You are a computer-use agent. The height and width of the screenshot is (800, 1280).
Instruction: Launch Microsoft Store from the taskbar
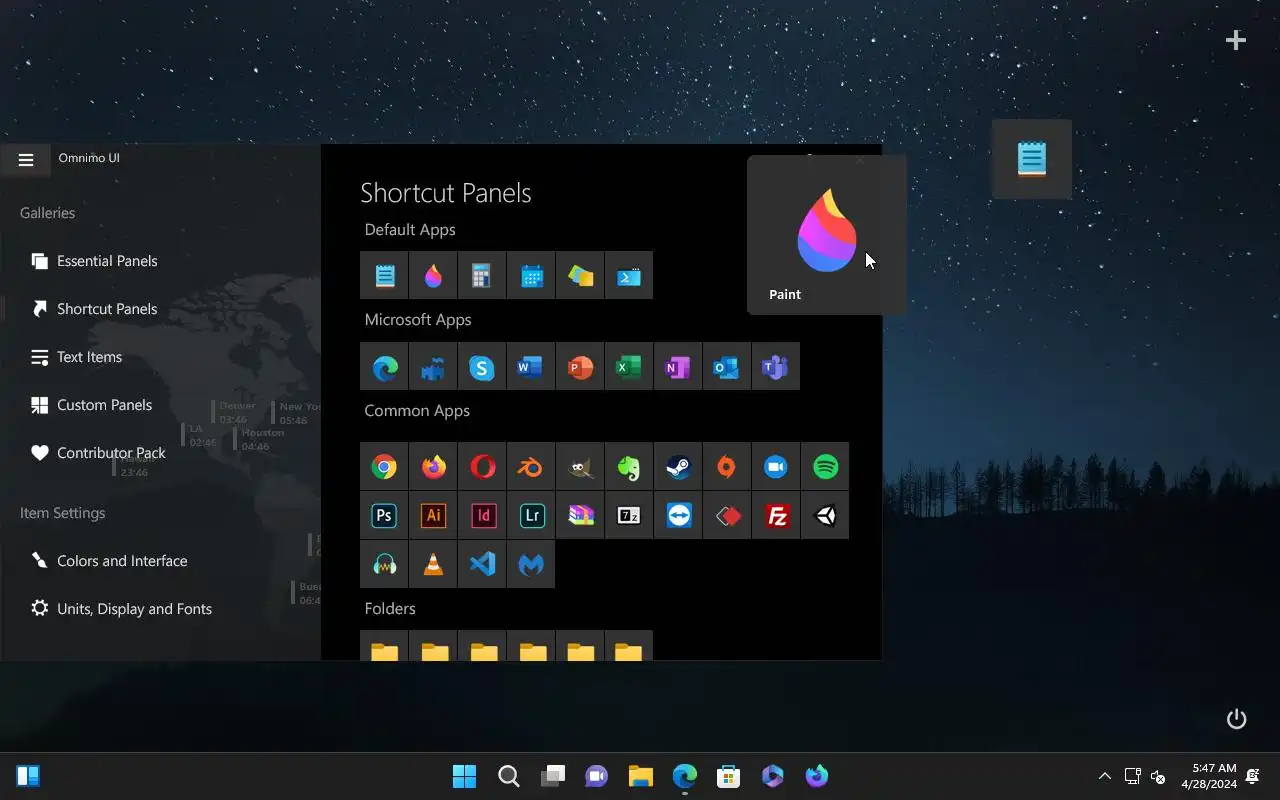coord(728,776)
